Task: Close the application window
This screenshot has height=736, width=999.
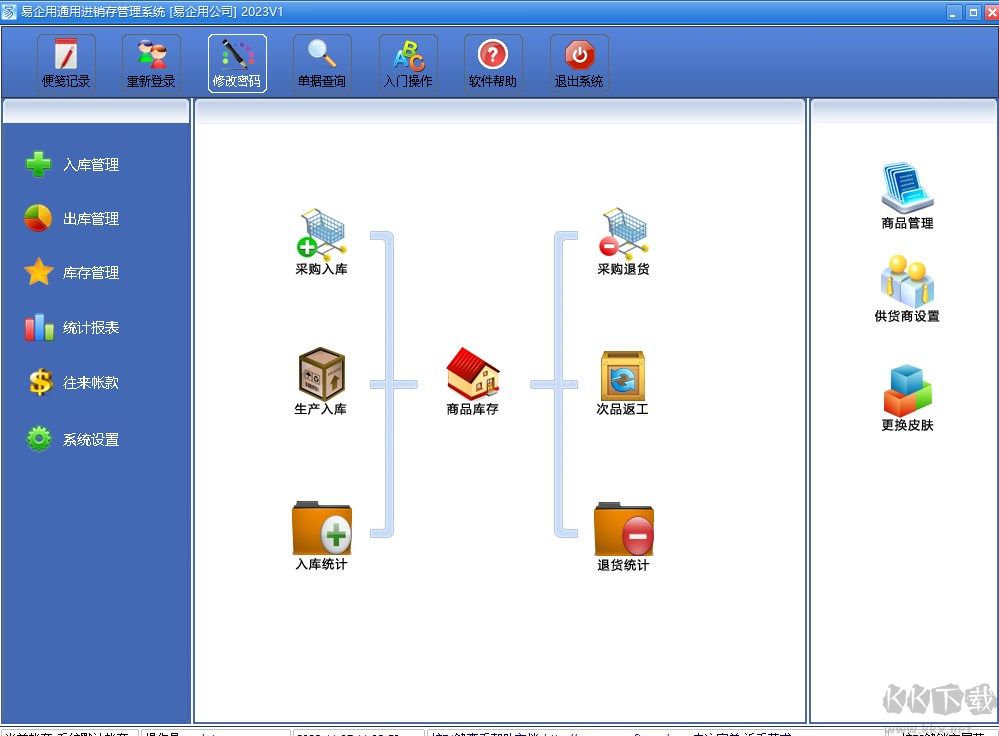Action: [992, 12]
